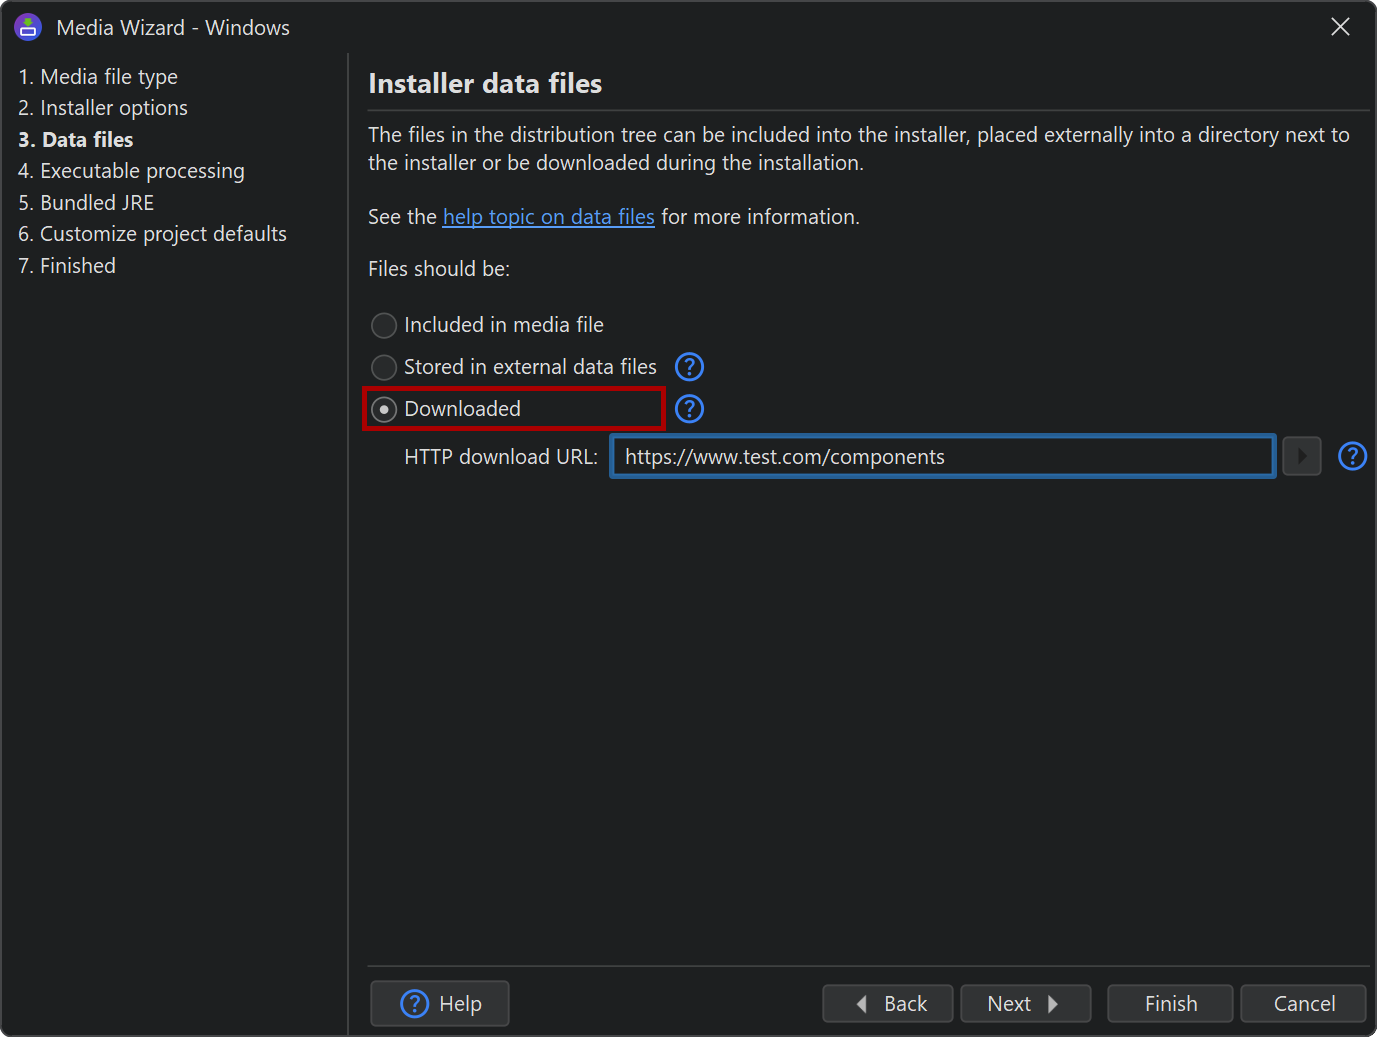This screenshot has width=1377, height=1037.
Task: Select the Downloaded radio button
Action: coord(384,409)
